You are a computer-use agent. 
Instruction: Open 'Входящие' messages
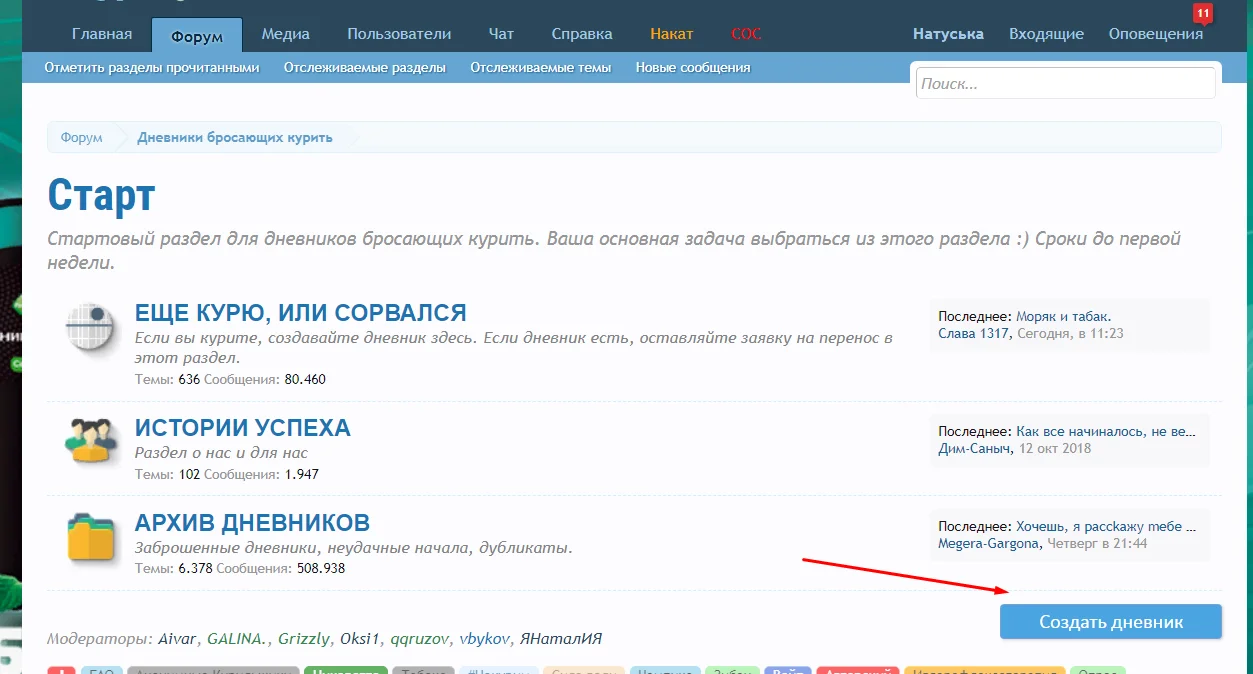(1046, 34)
